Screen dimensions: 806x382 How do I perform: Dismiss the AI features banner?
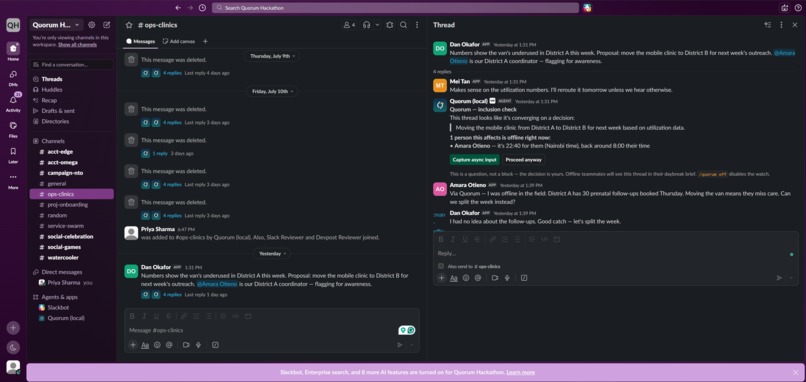coord(796,372)
